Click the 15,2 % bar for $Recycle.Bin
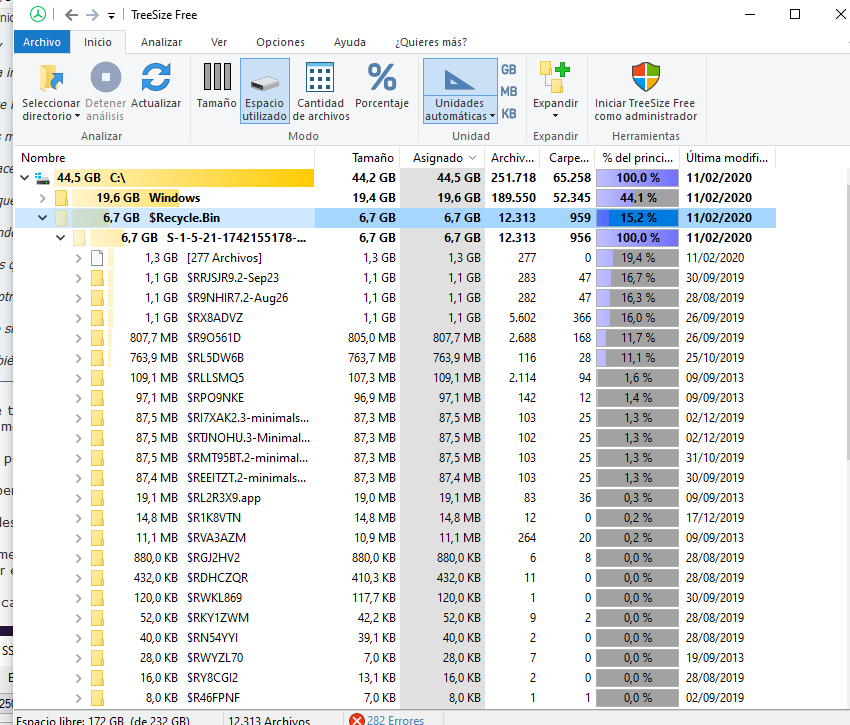 pyautogui.click(x=638, y=218)
